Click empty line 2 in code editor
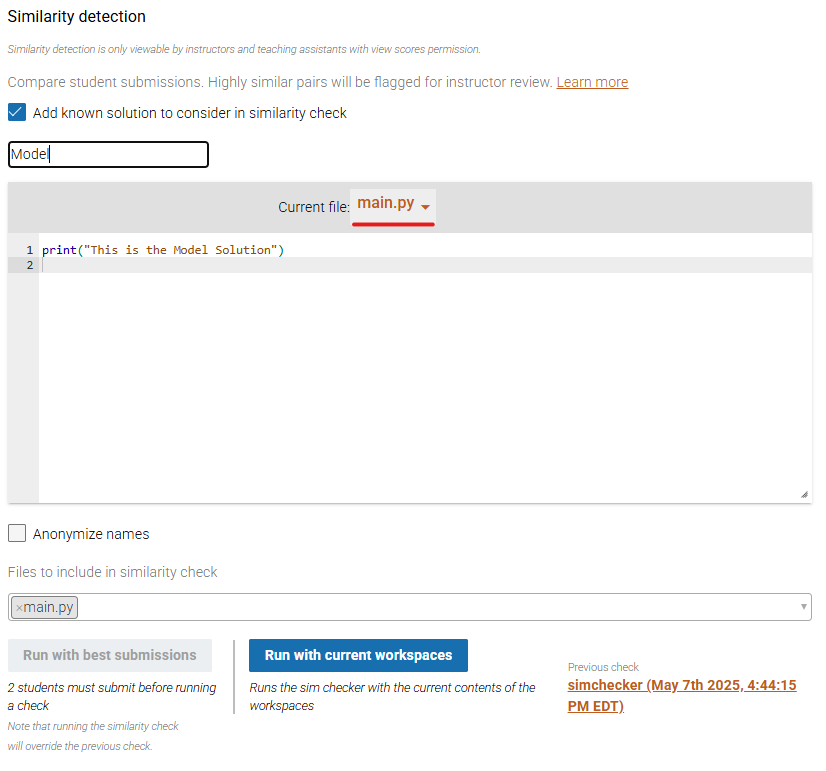Image resolution: width=826 pixels, height=771 pixels. click(425, 265)
